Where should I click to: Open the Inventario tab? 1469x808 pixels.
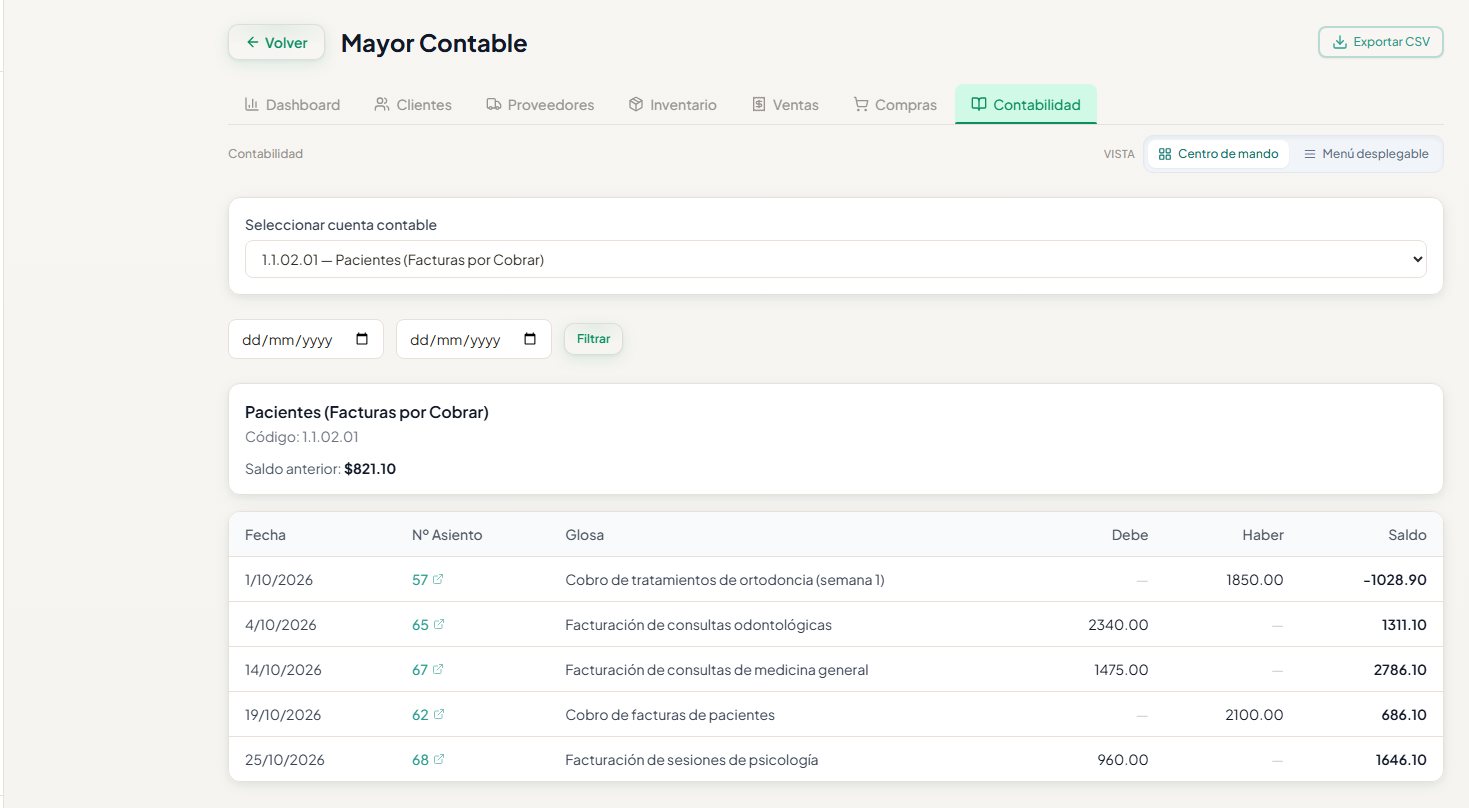[x=672, y=104]
